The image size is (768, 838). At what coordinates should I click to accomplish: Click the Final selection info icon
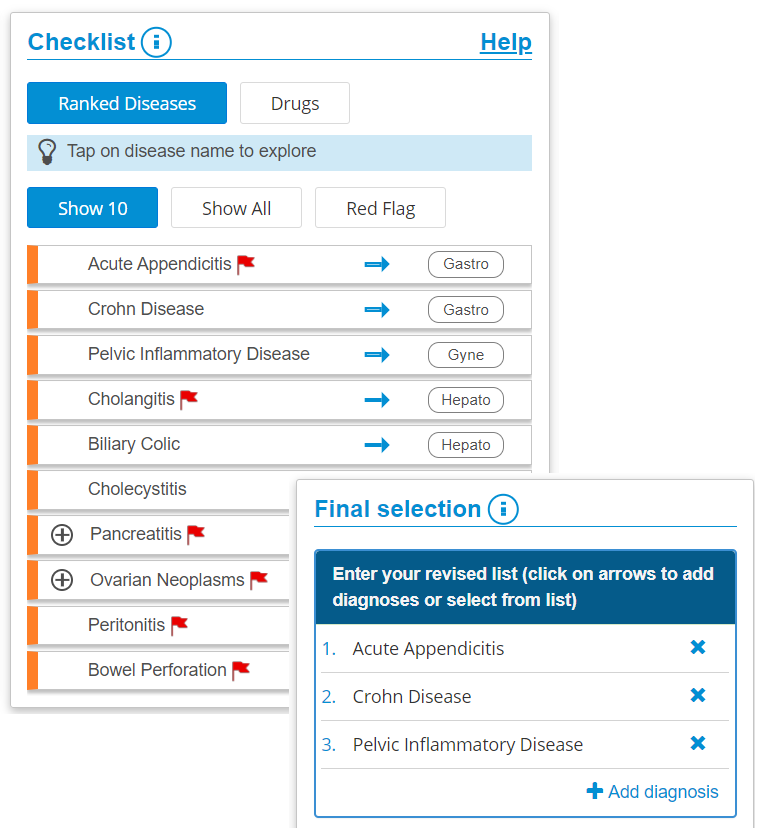pyautogui.click(x=503, y=509)
